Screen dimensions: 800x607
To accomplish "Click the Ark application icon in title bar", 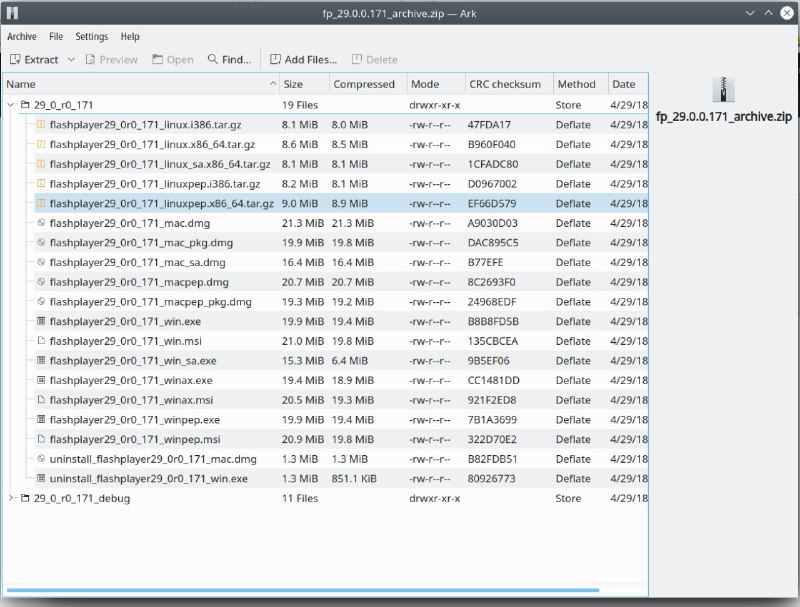I will coord(11,12).
